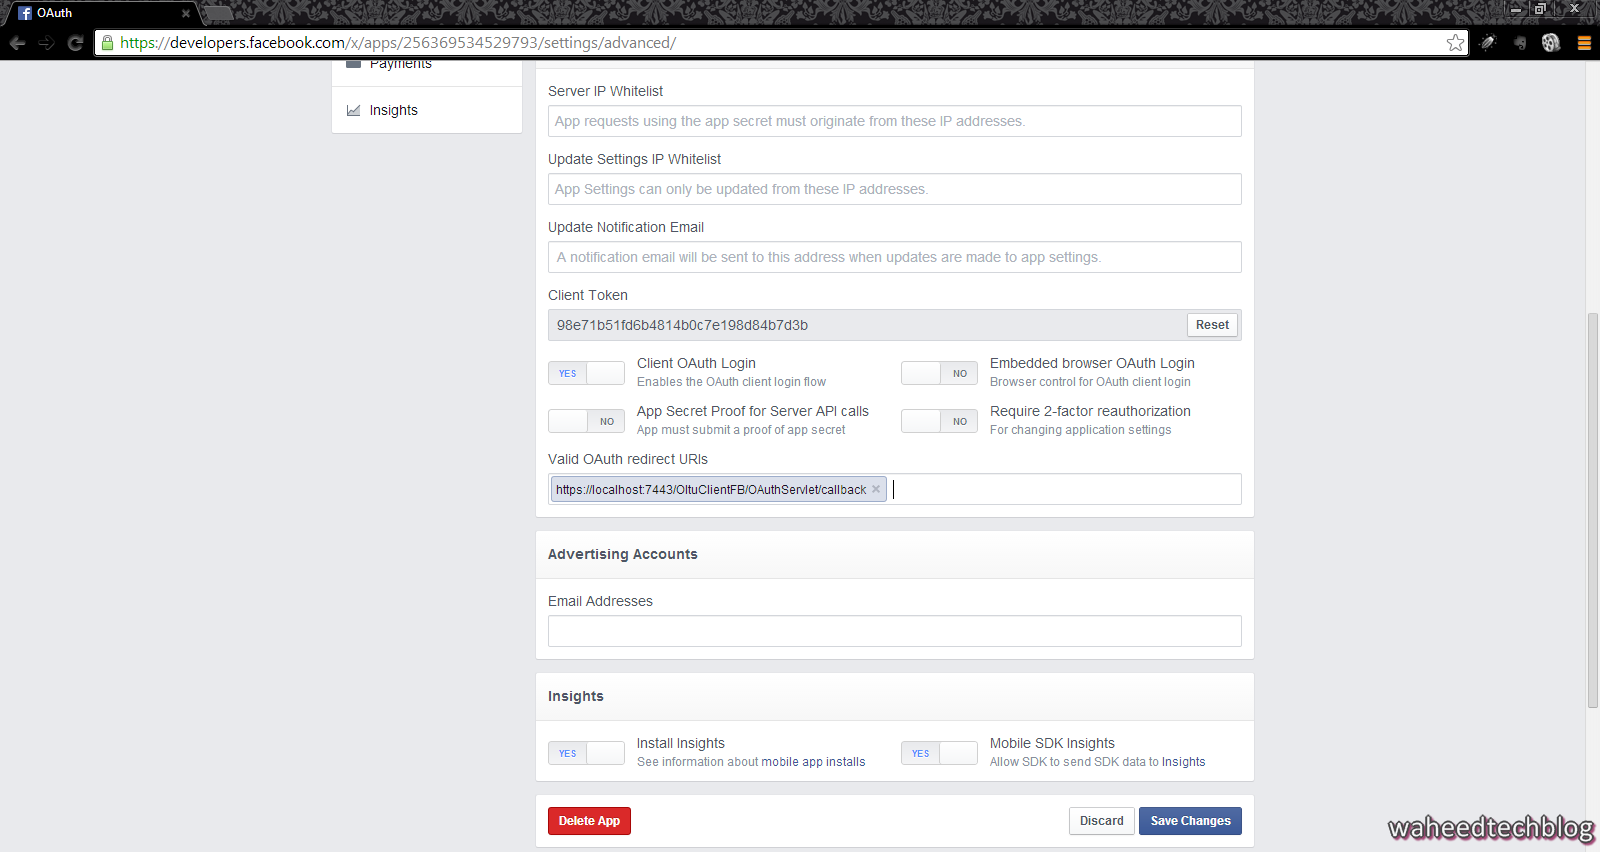Bookmark this page with the star icon

(x=1455, y=43)
